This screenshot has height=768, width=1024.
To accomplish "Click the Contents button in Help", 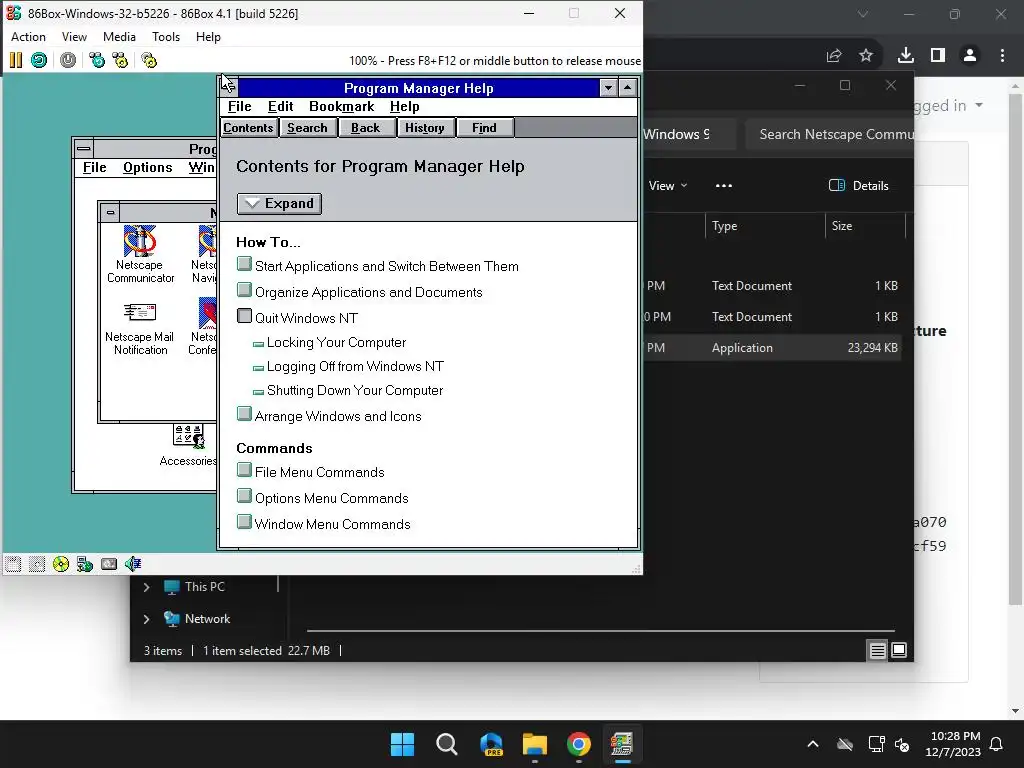I will (x=248, y=127).
